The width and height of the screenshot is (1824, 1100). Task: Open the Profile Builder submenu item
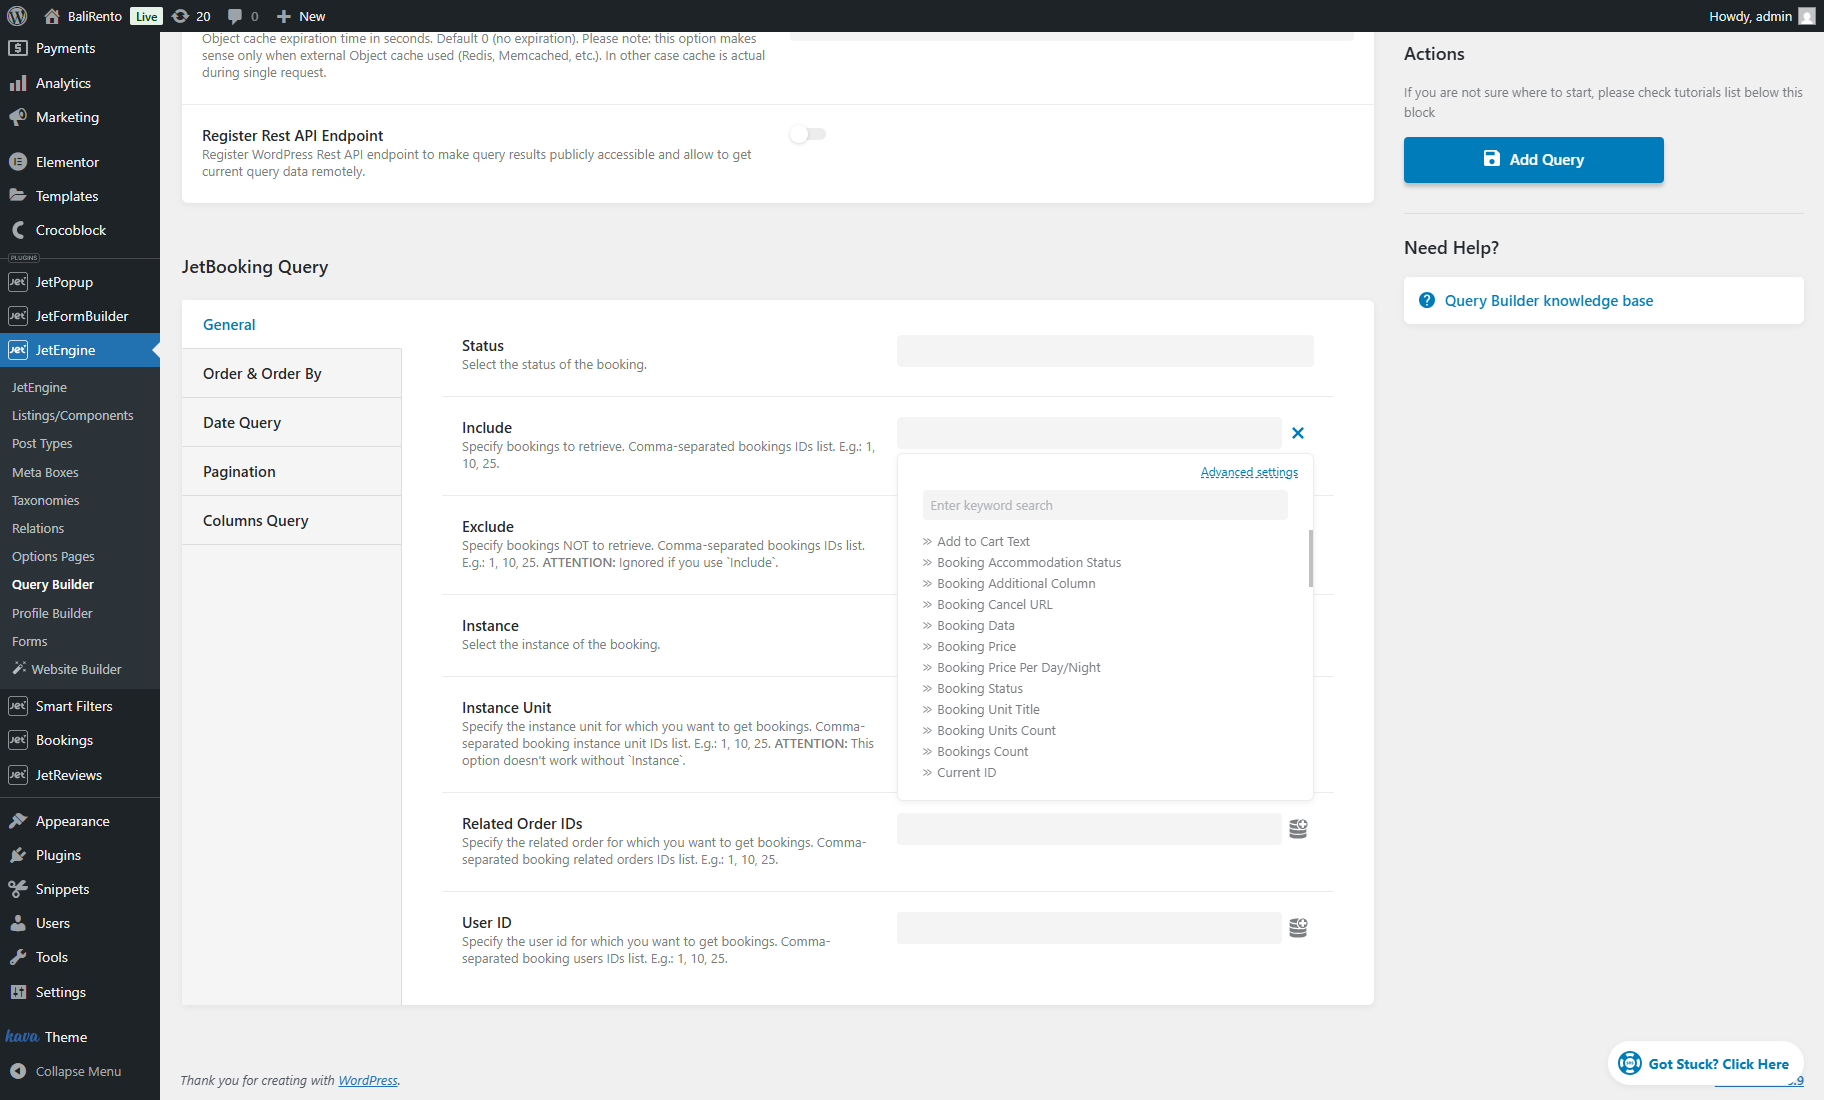tap(52, 613)
